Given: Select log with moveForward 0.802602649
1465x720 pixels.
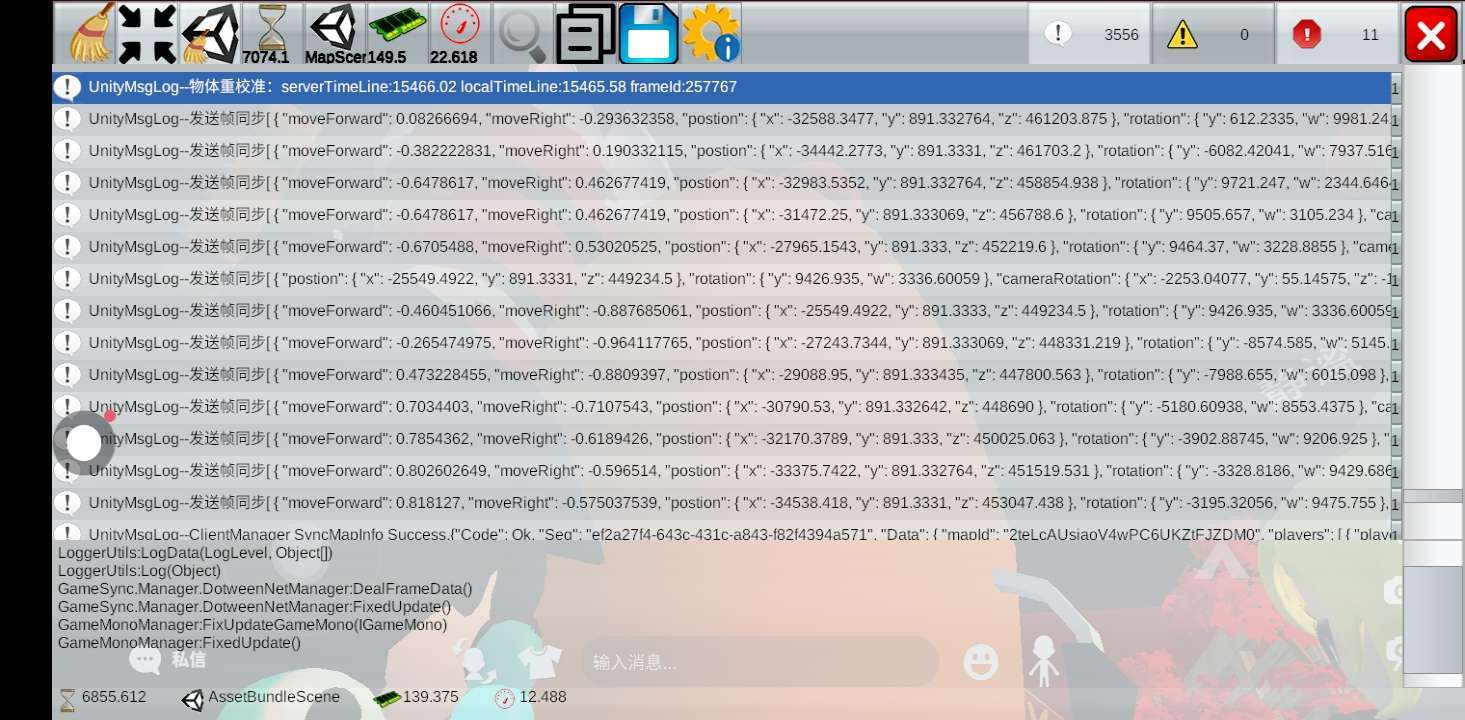Looking at the screenshot, I should pyautogui.click(x=722, y=471).
